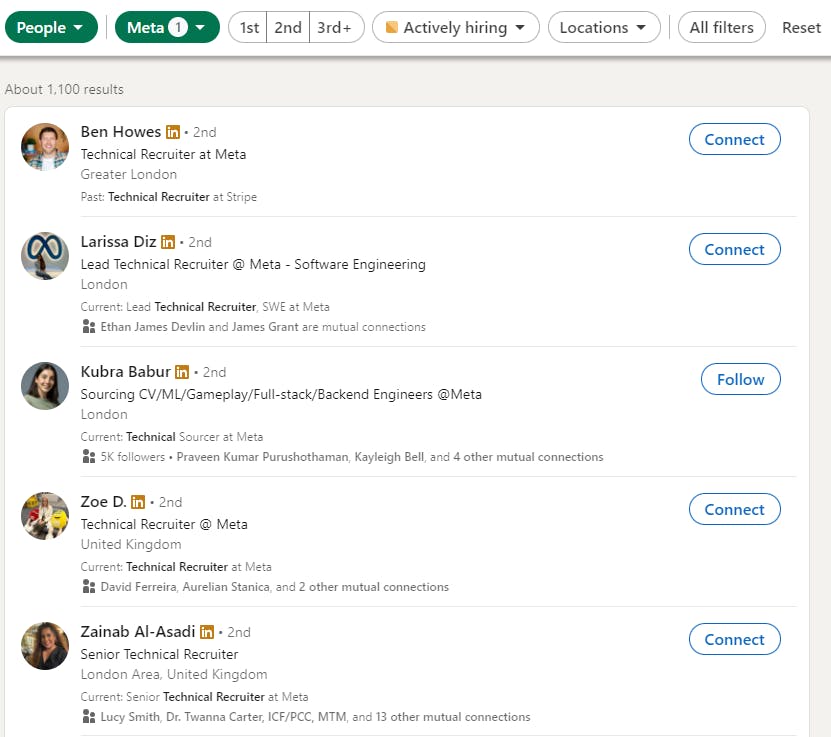Follow Kubra Babur

point(740,379)
